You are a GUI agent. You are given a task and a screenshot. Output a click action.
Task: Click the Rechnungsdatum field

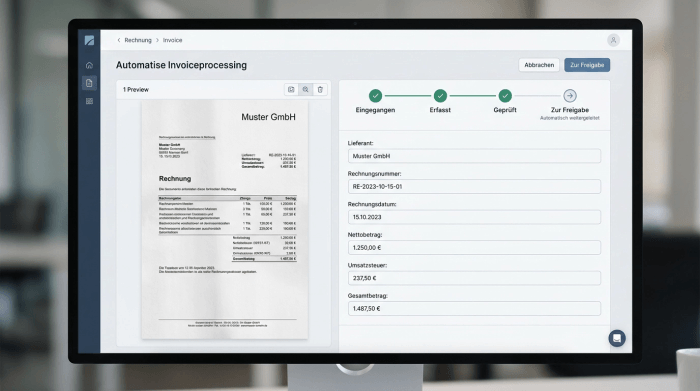point(474,217)
